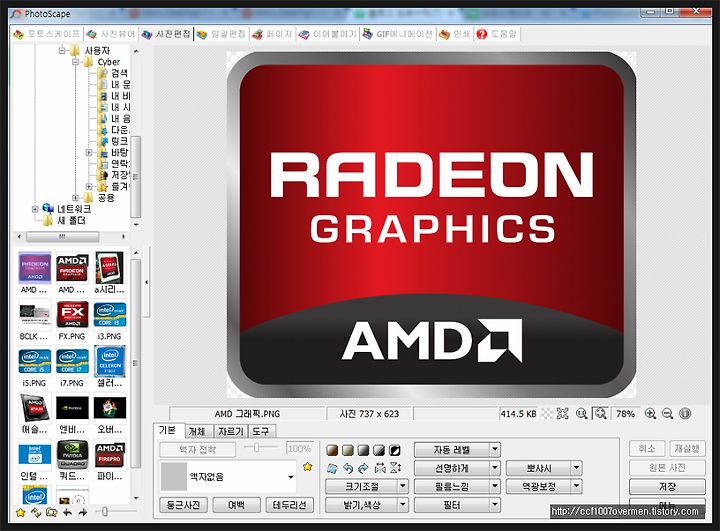This screenshot has height=531, width=720.
Task: Click the 둥근사진 button
Action: (x=183, y=505)
